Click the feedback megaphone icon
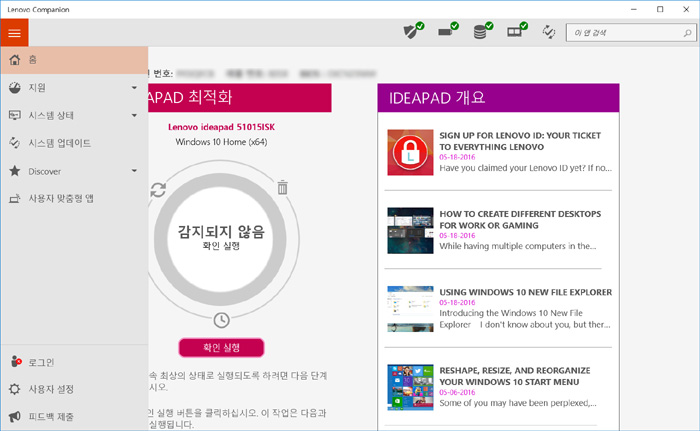 click(15, 416)
